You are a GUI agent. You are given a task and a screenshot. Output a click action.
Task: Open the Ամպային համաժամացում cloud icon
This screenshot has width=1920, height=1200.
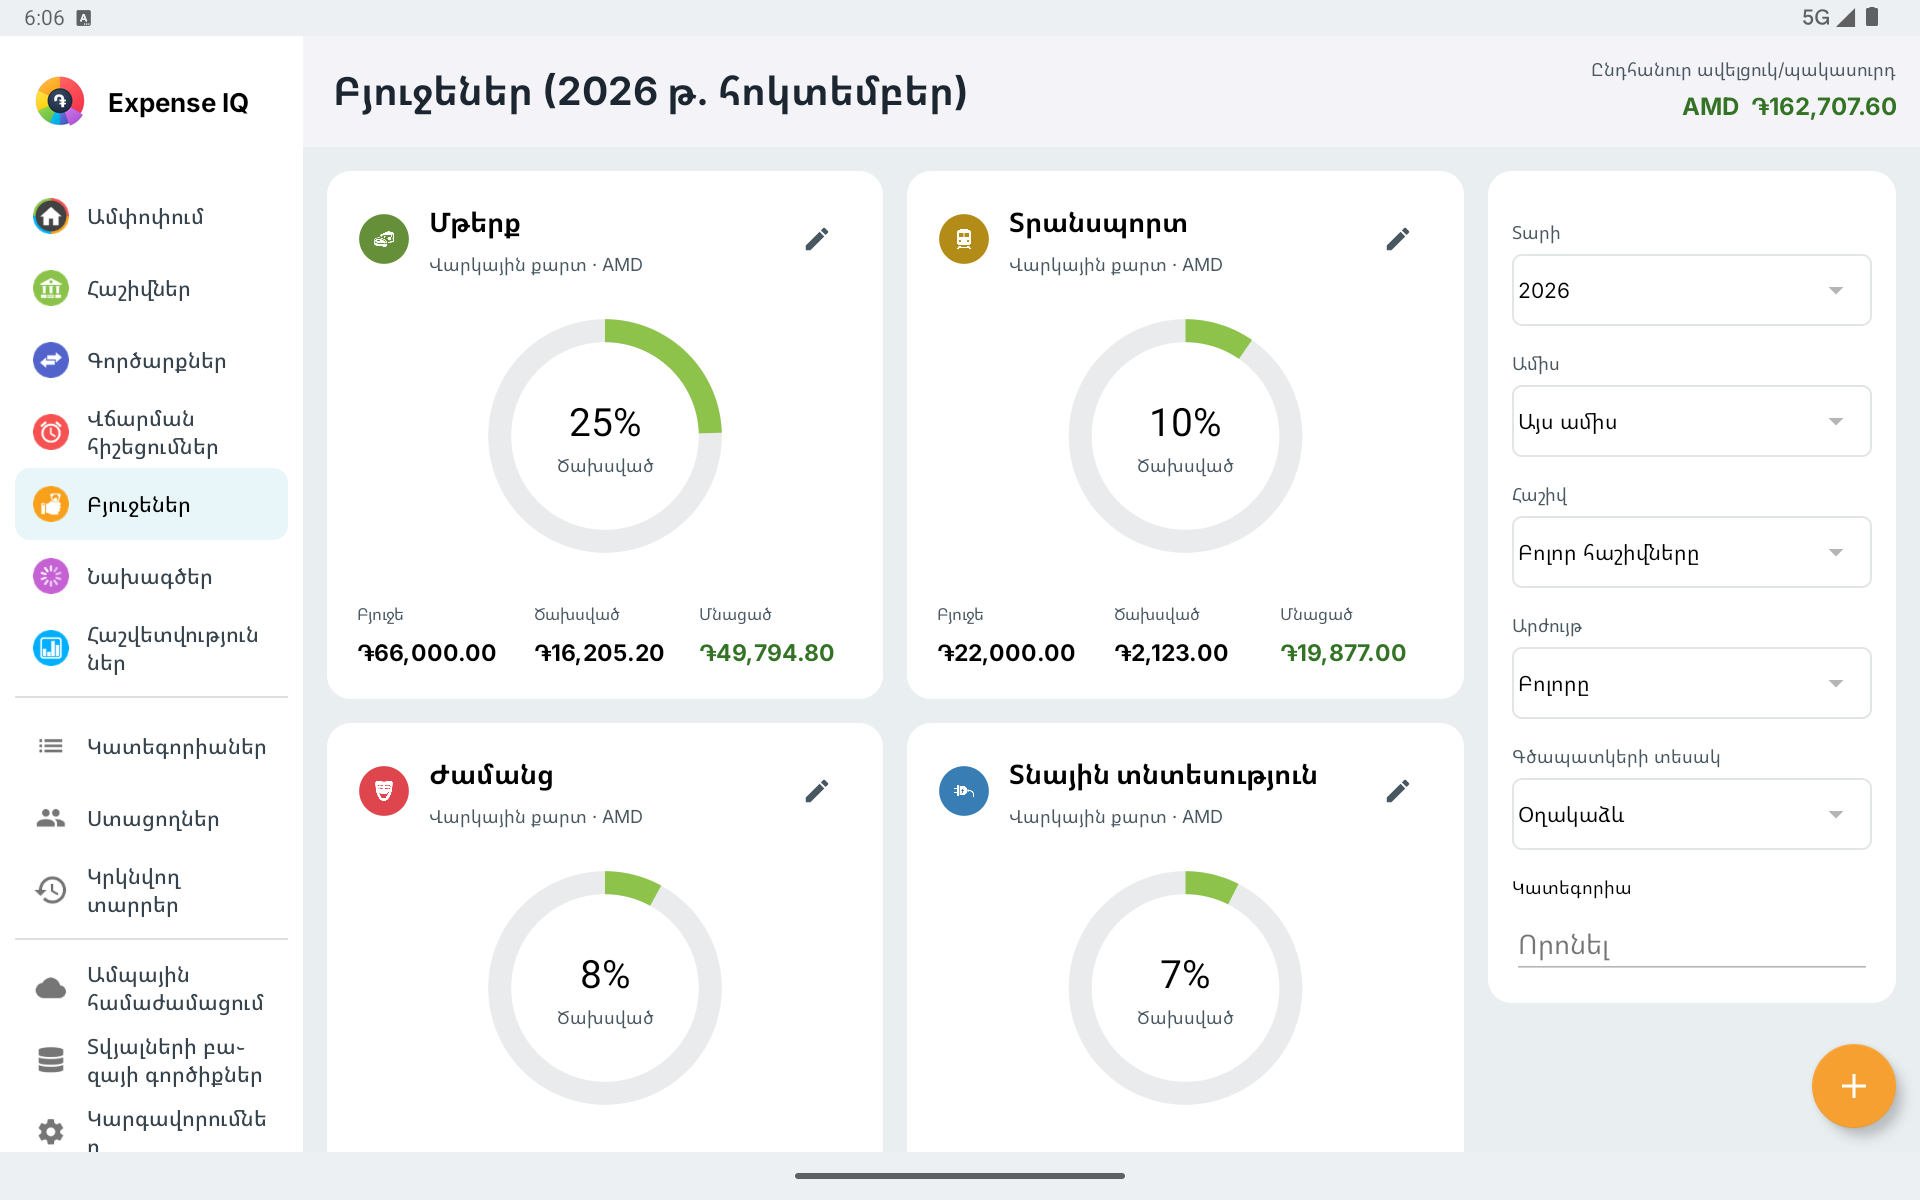[51, 988]
